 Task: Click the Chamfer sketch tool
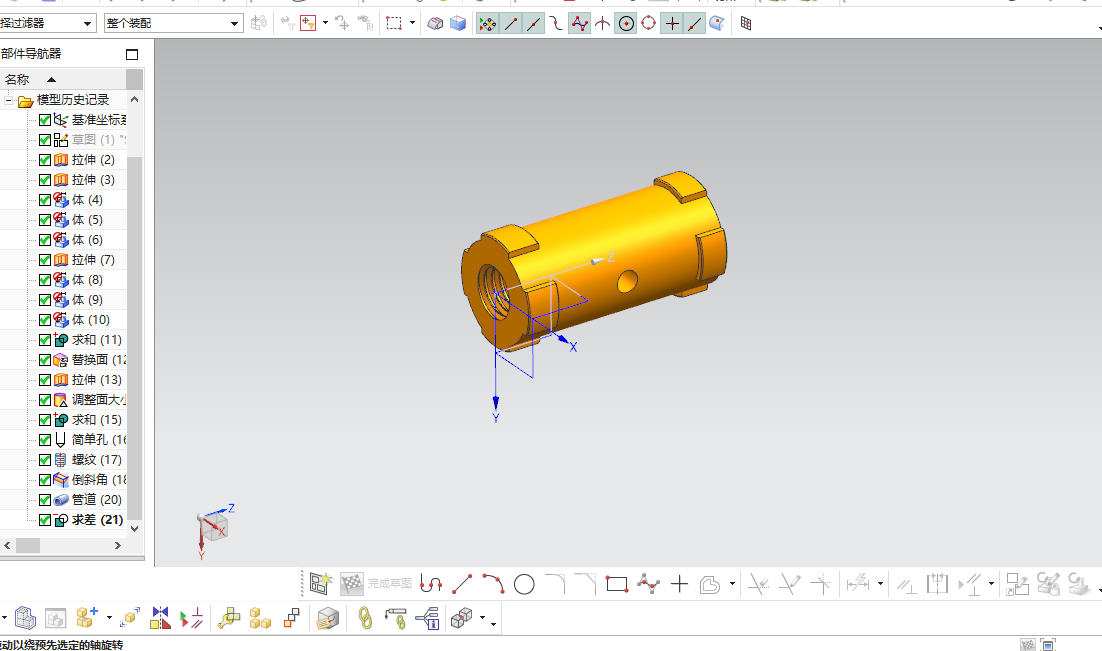pyautogui.click(x=585, y=584)
